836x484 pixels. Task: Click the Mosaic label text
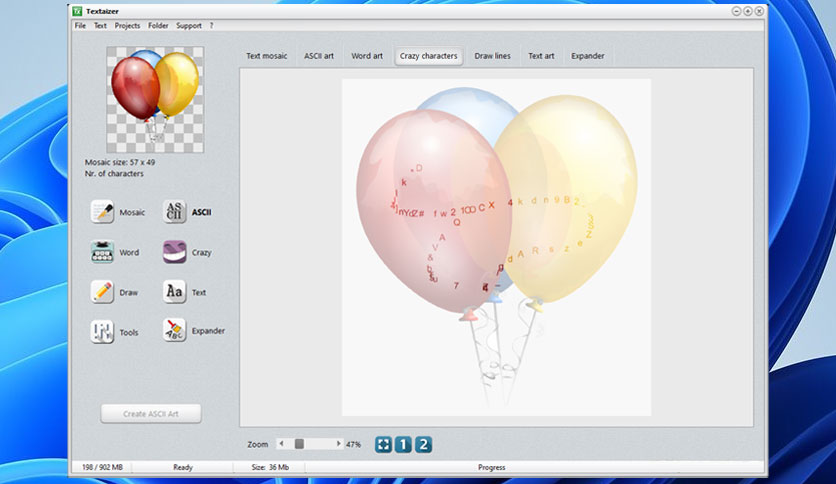click(x=132, y=212)
